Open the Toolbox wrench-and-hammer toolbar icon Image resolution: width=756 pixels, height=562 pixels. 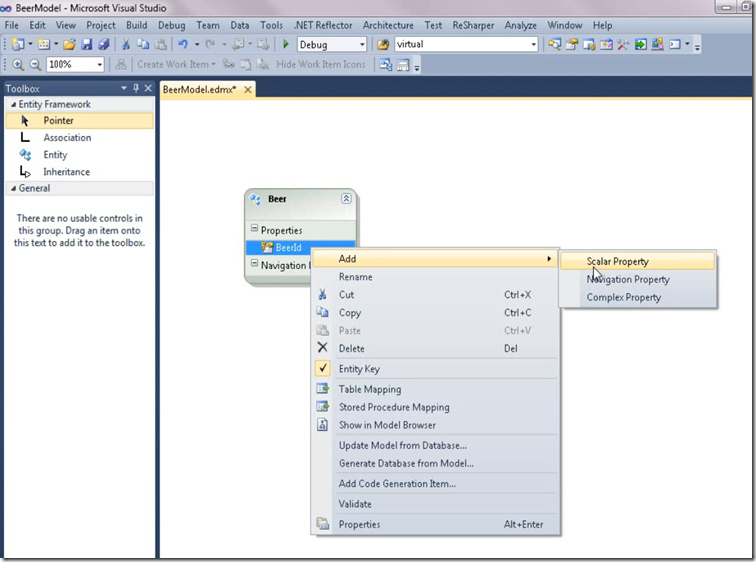623,44
